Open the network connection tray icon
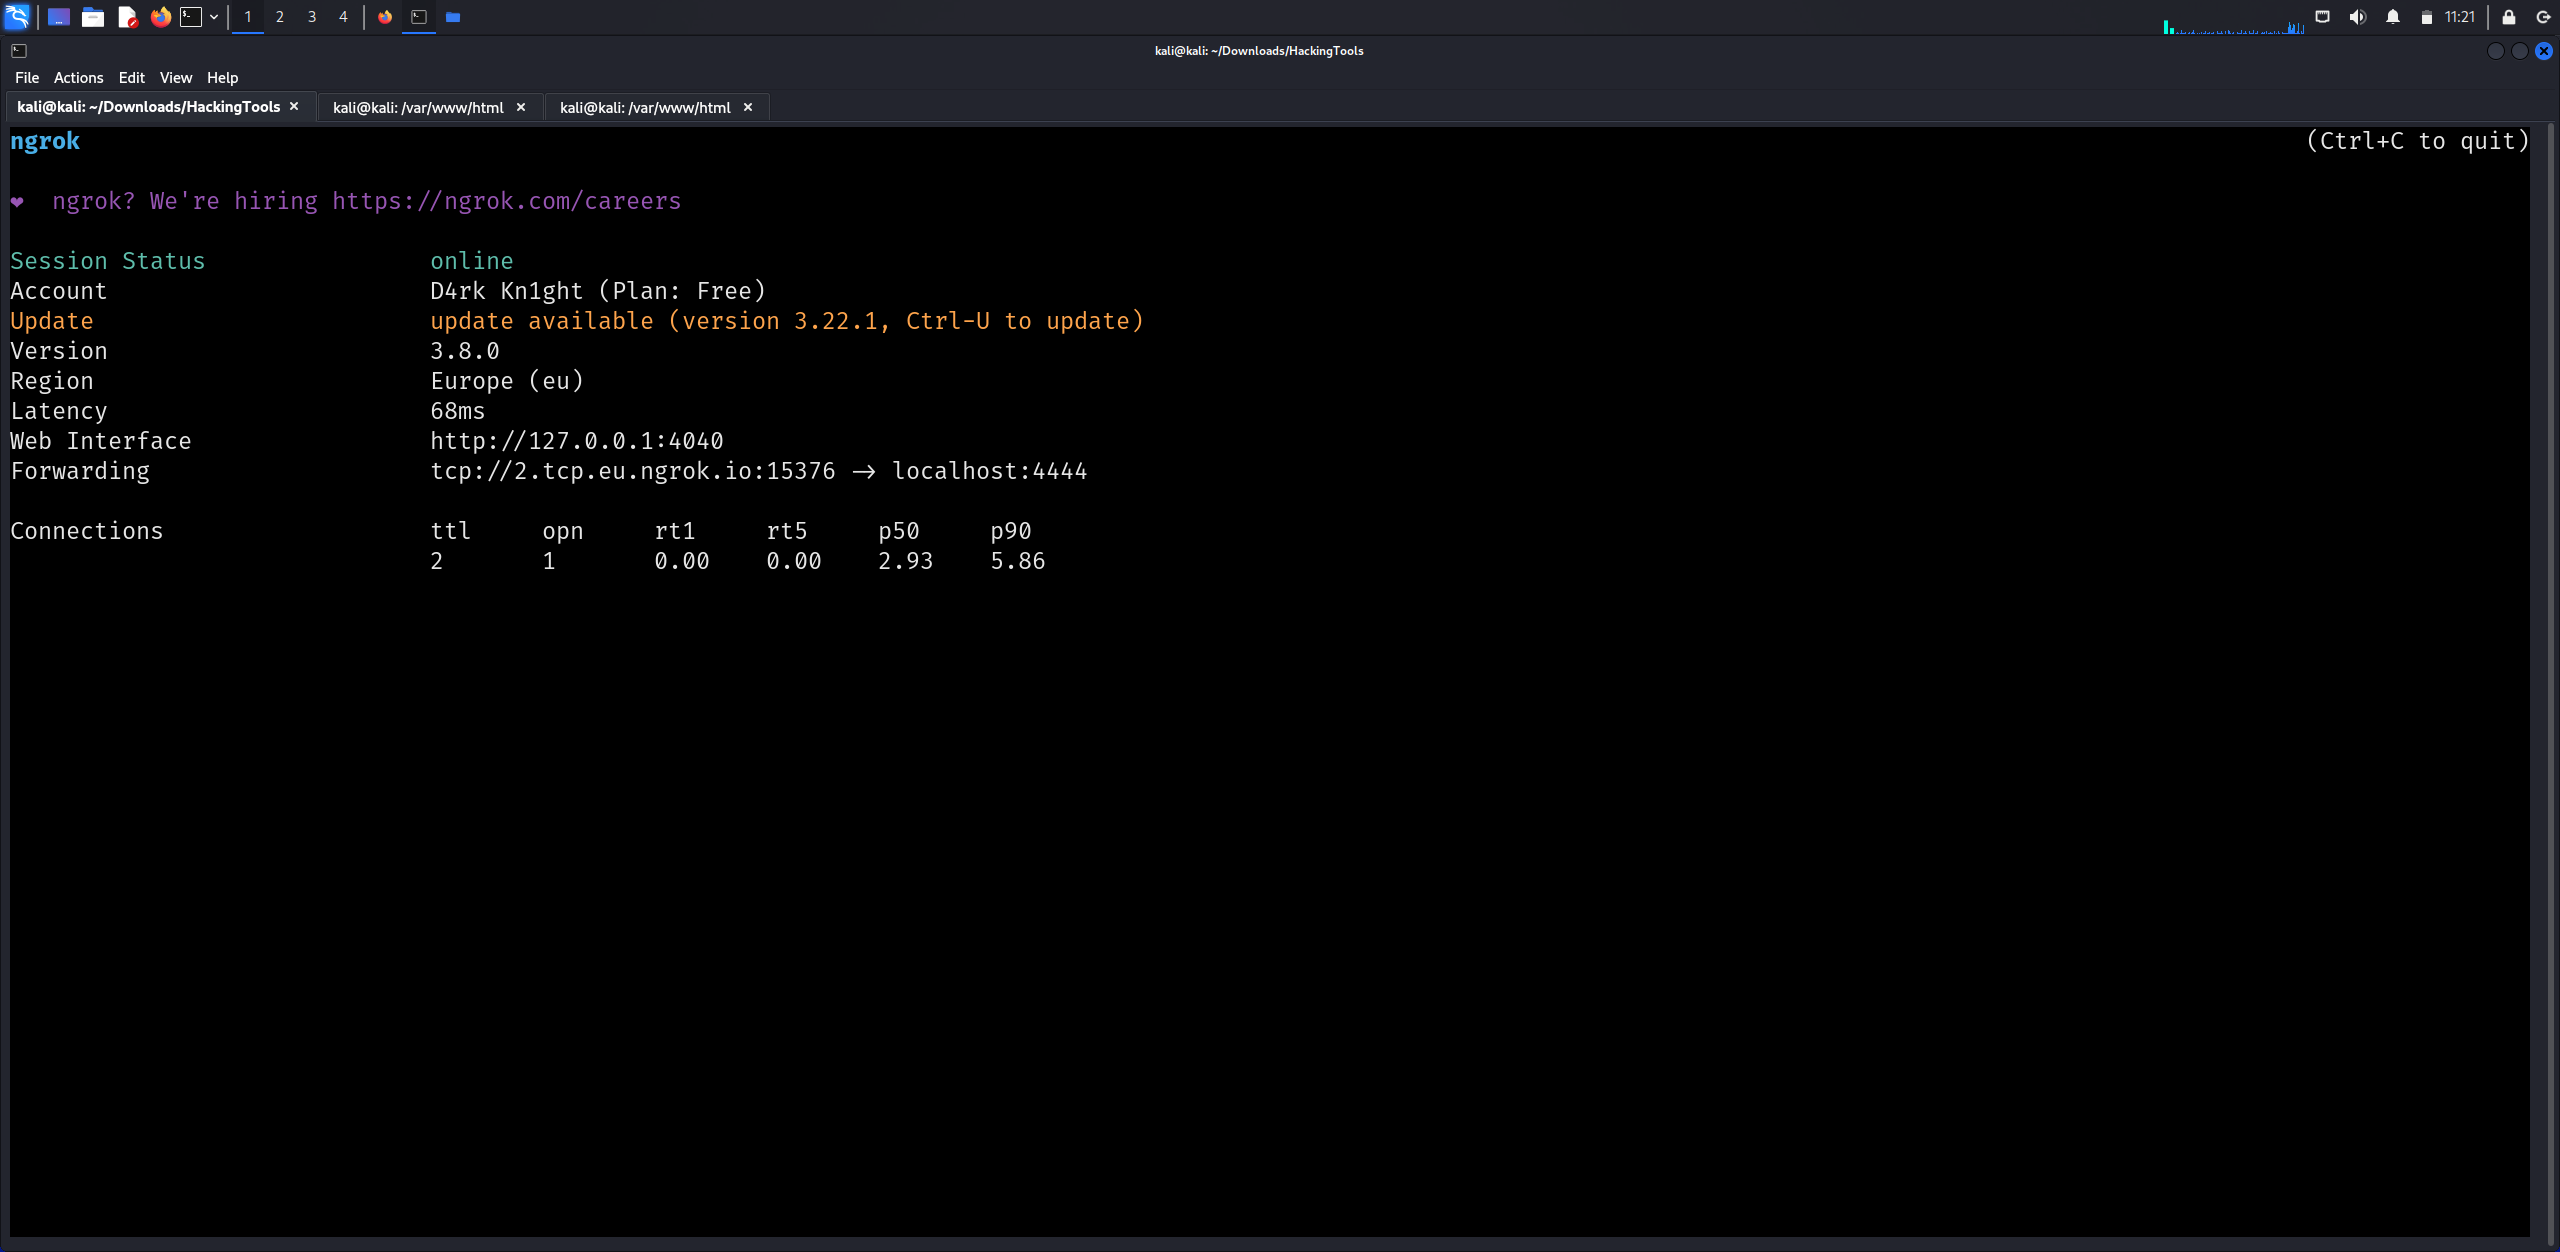The width and height of the screenshot is (2560, 1252). 2323,17
